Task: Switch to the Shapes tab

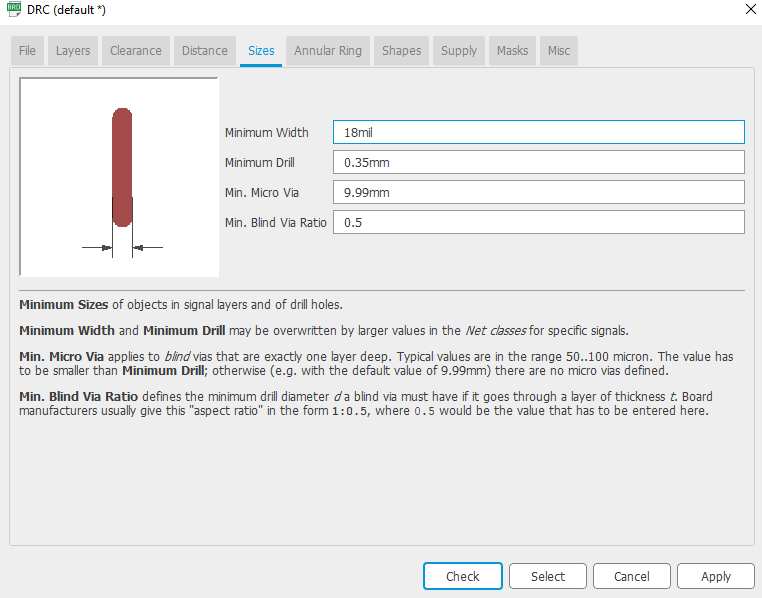Action: (402, 51)
